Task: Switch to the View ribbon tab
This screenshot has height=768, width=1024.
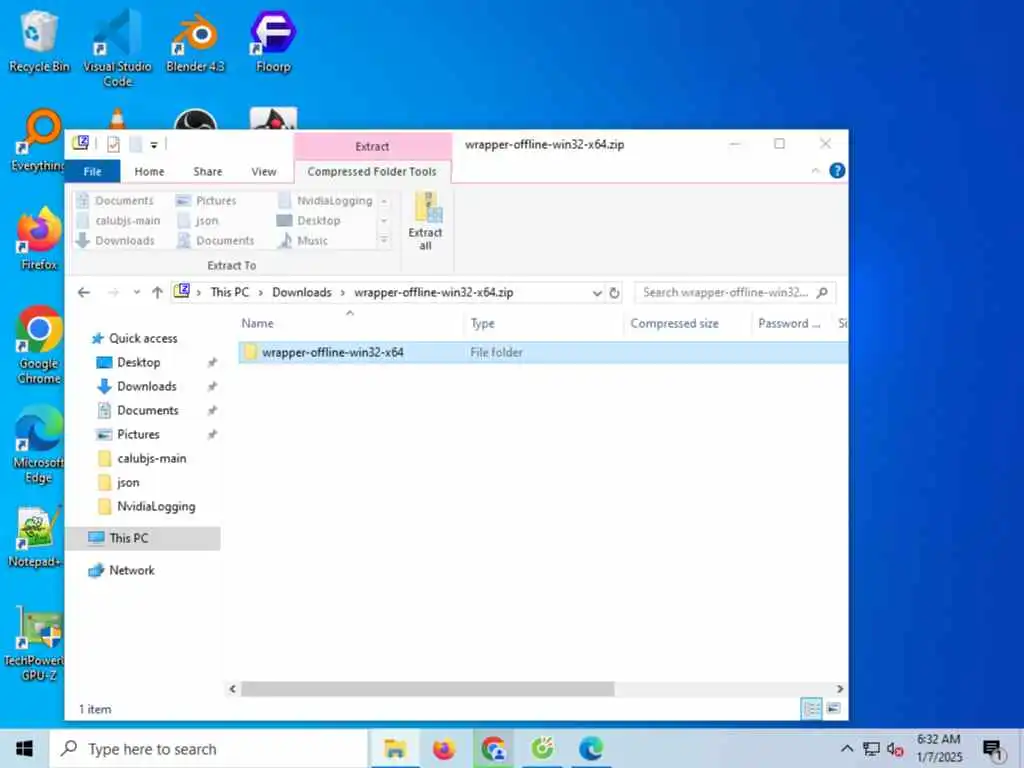Action: [x=264, y=171]
